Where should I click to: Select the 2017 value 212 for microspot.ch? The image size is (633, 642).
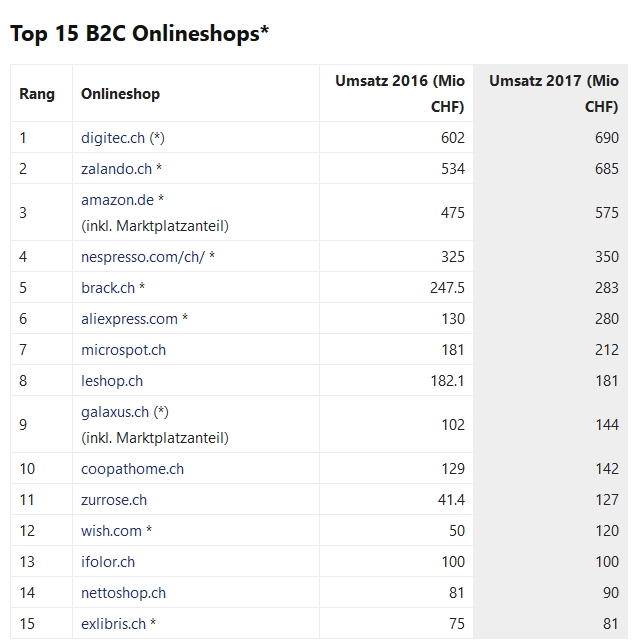(x=607, y=350)
